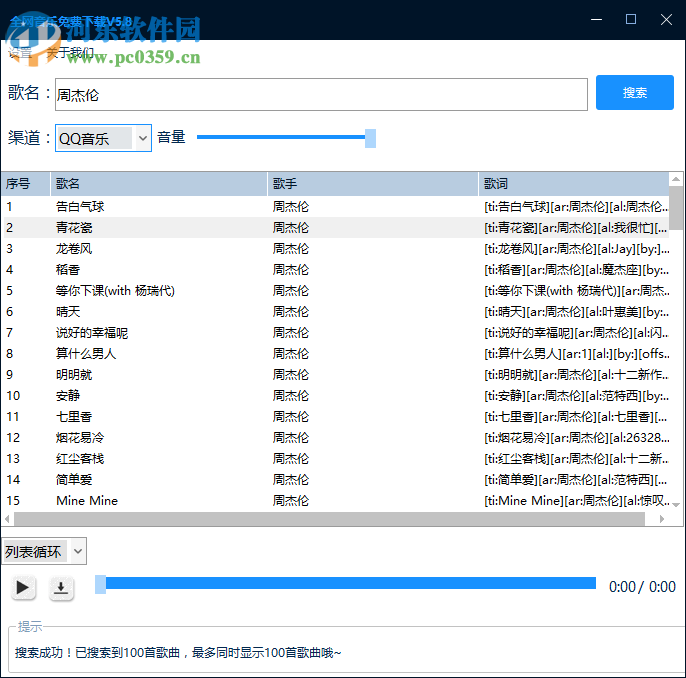Screen dimensions: 686x678
Task: Click the download song icon
Action: click(x=61, y=588)
